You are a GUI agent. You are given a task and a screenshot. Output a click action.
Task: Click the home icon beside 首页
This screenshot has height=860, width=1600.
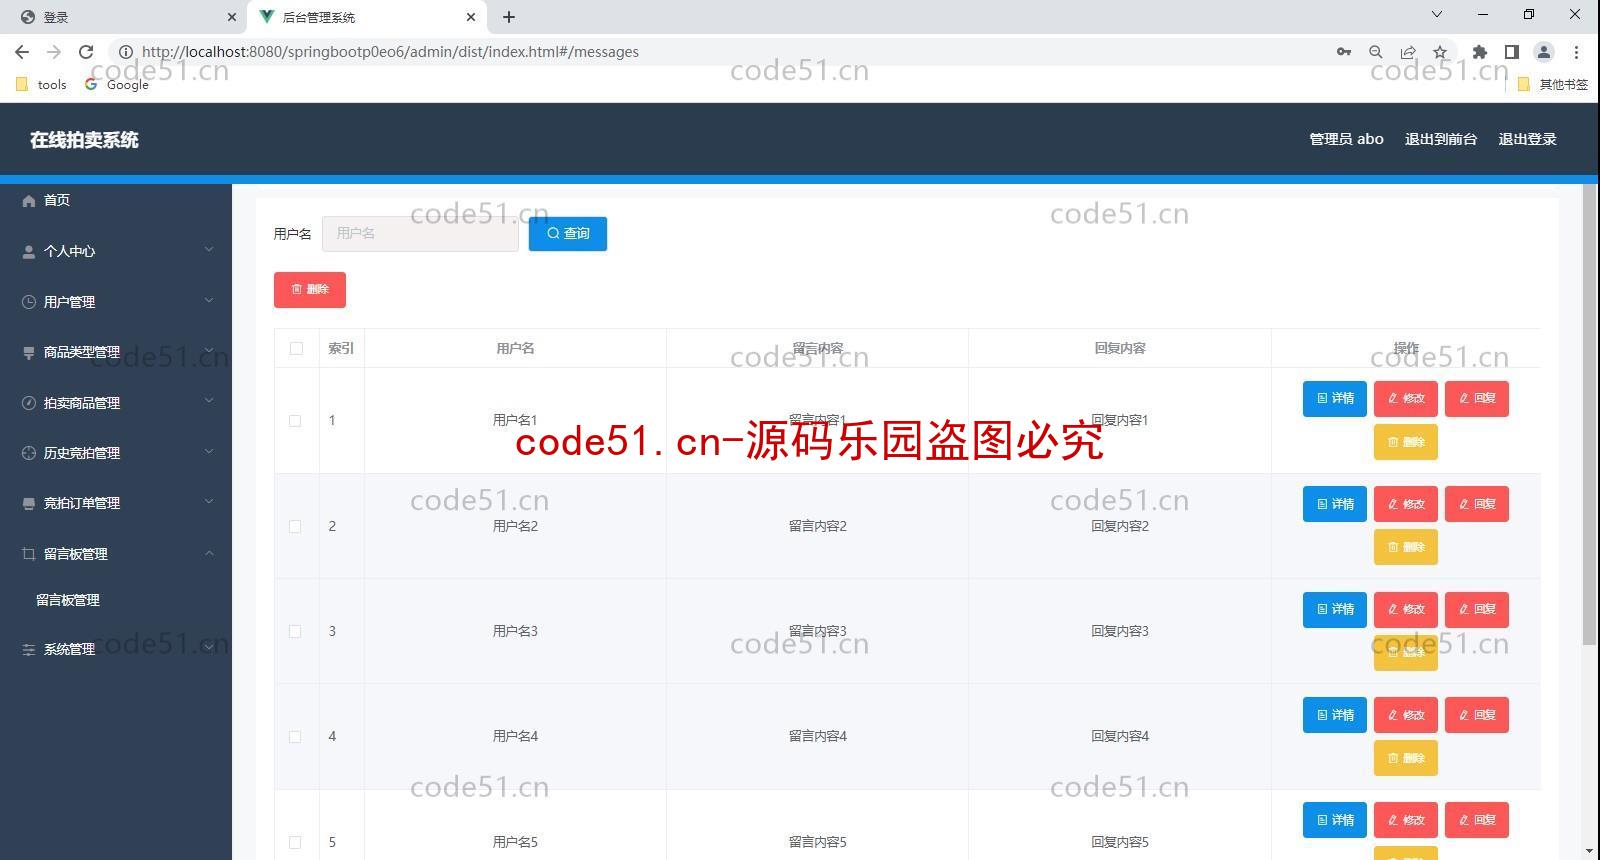pos(29,201)
